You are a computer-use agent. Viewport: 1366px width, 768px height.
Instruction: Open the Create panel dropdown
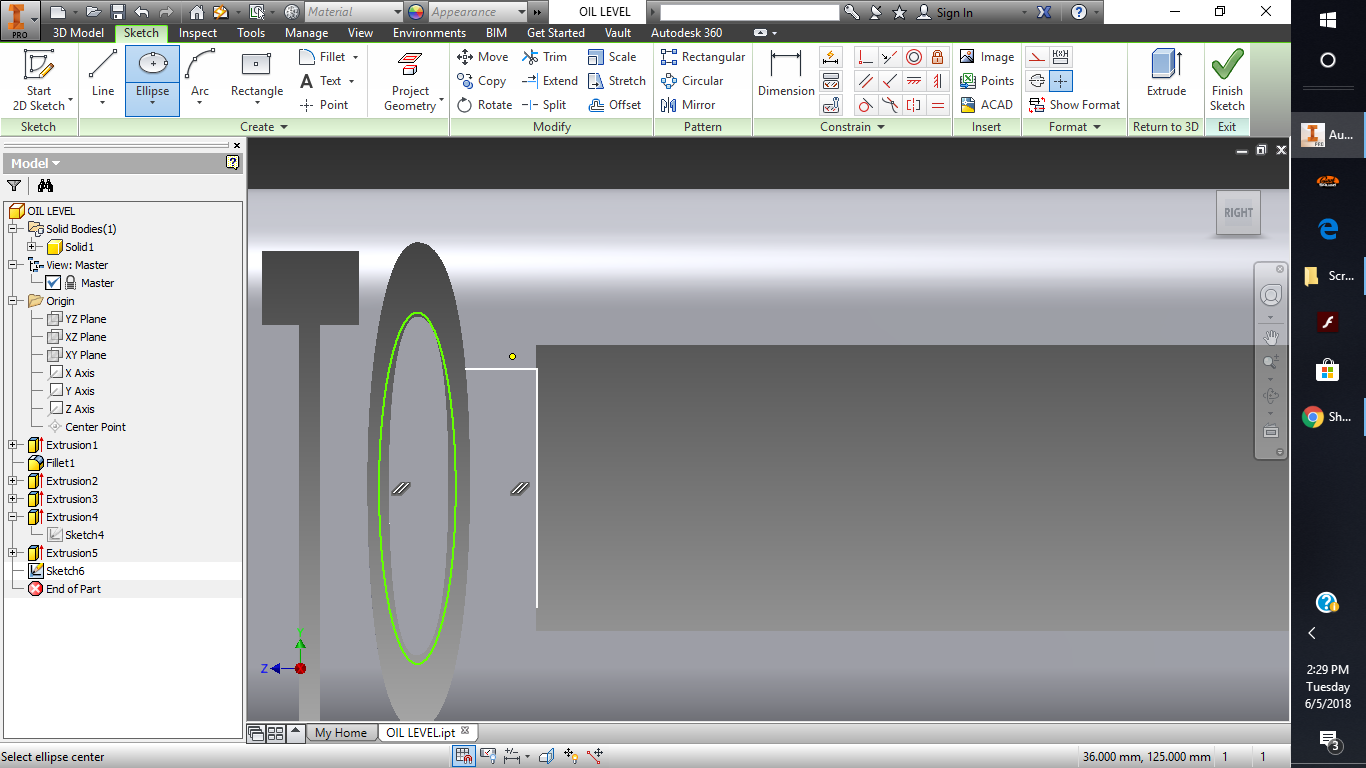[264, 127]
